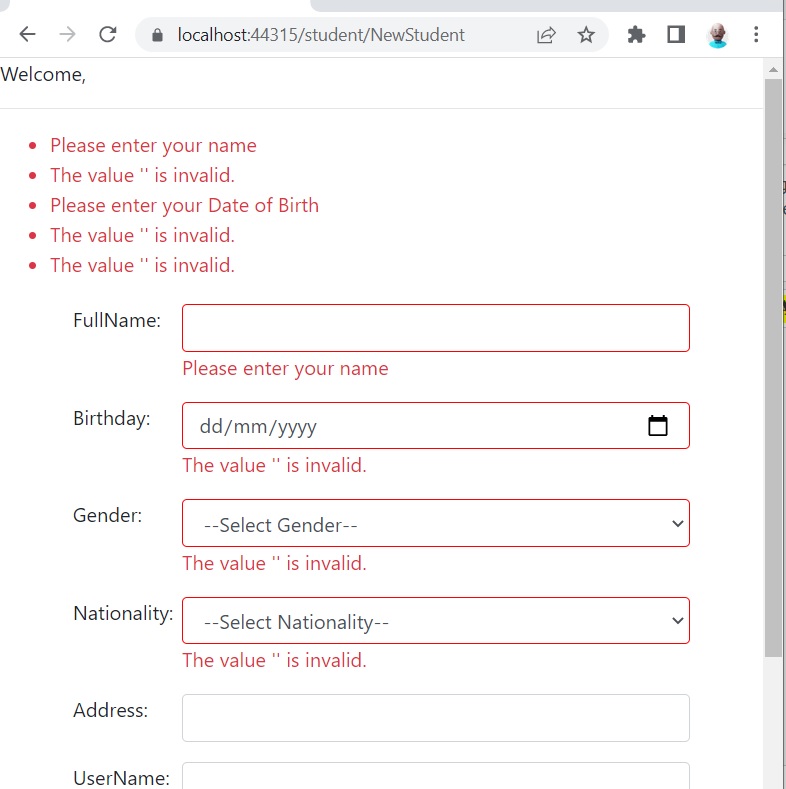The image size is (786, 789).
Task: Toggle the browser side panel
Action: [x=676, y=35]
